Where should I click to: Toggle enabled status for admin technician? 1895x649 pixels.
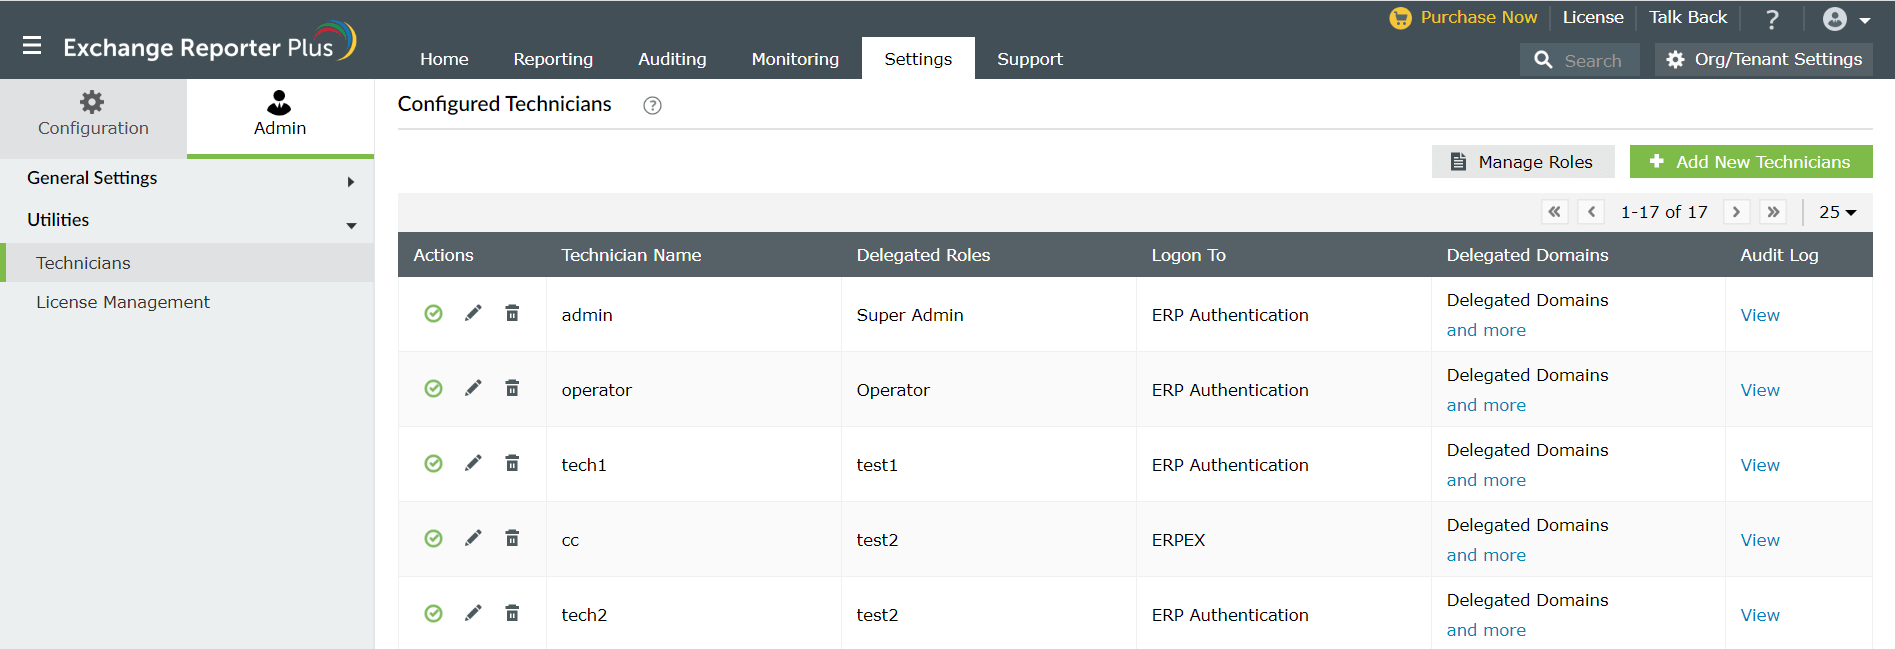[433, 314]
